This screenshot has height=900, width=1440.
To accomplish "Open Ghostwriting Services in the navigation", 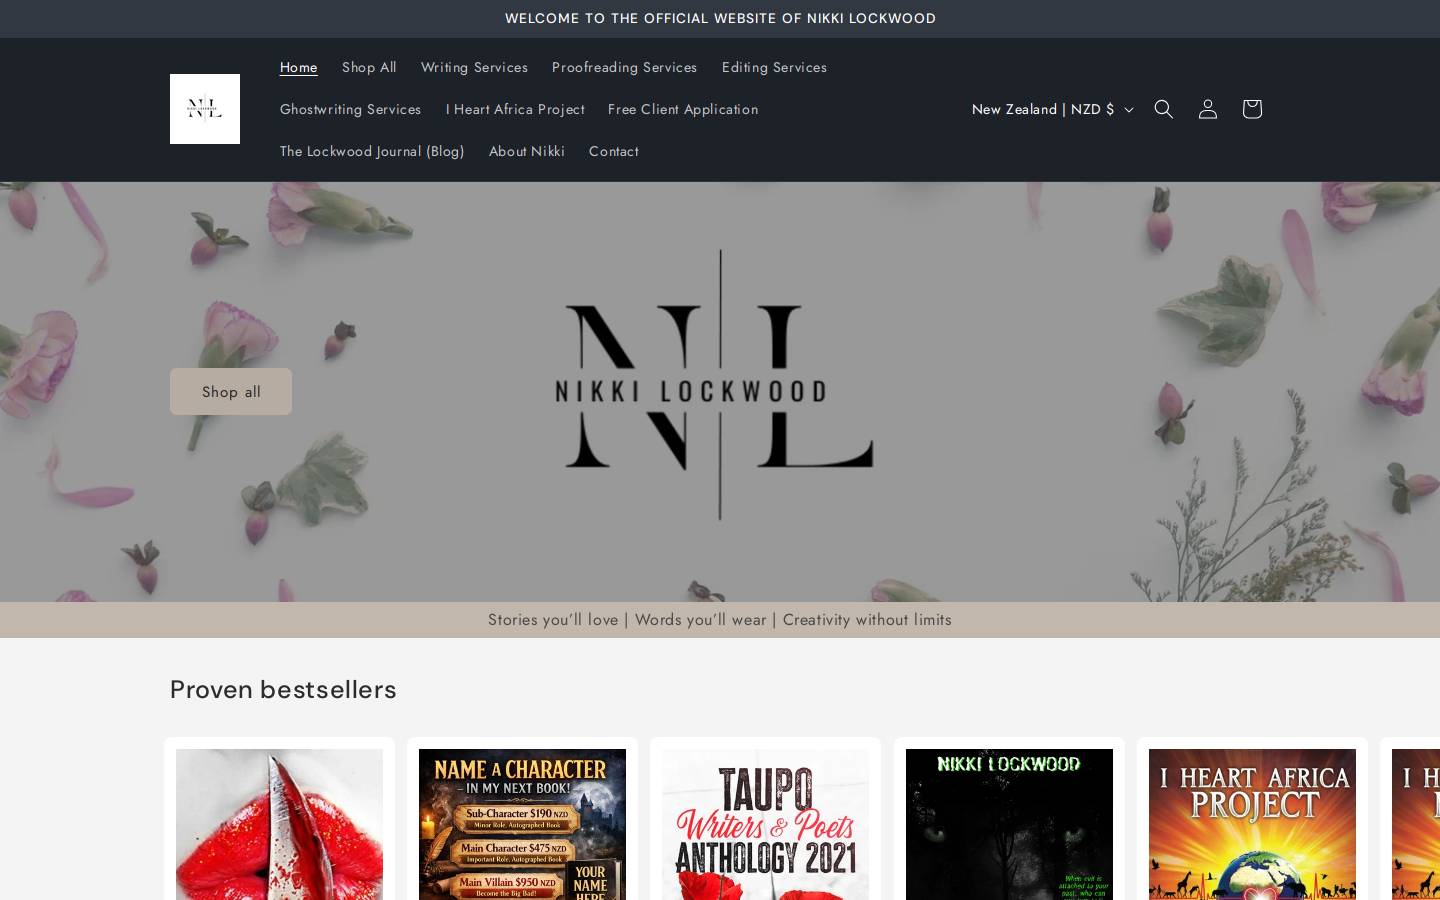I will tap(350, 109).
